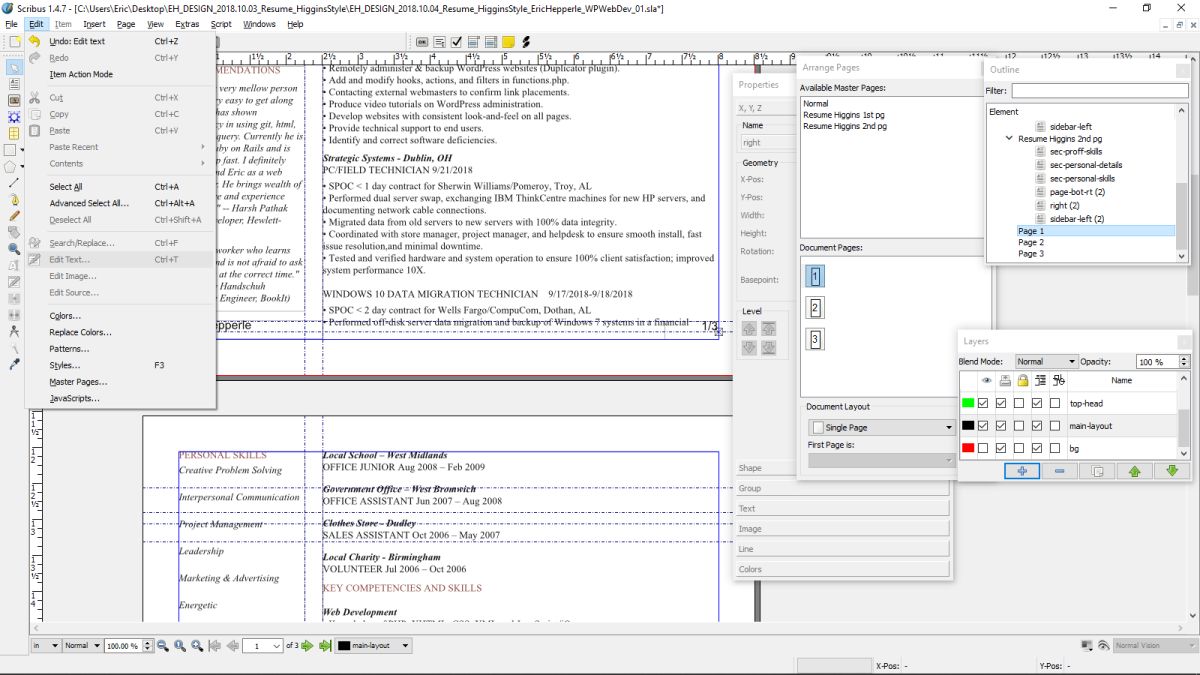Viewport: 1200px width, 675px height.
Task: Select Page 2 in Outline tree
Action: (1031, 242)
